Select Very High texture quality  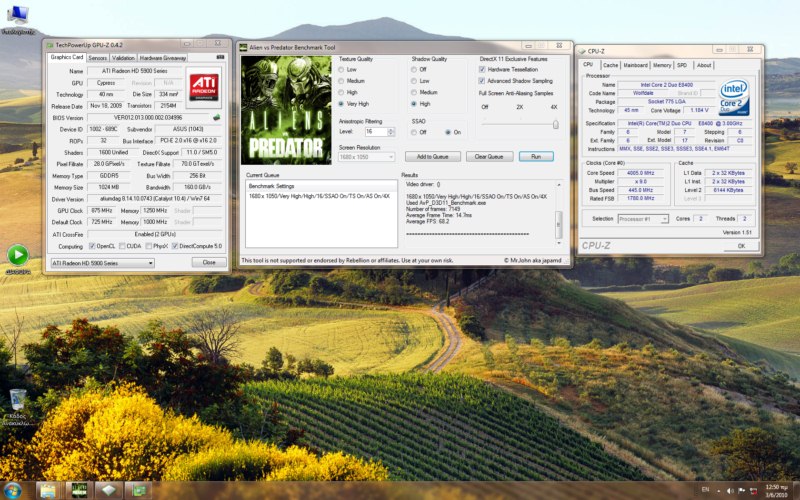pos(354,104)
